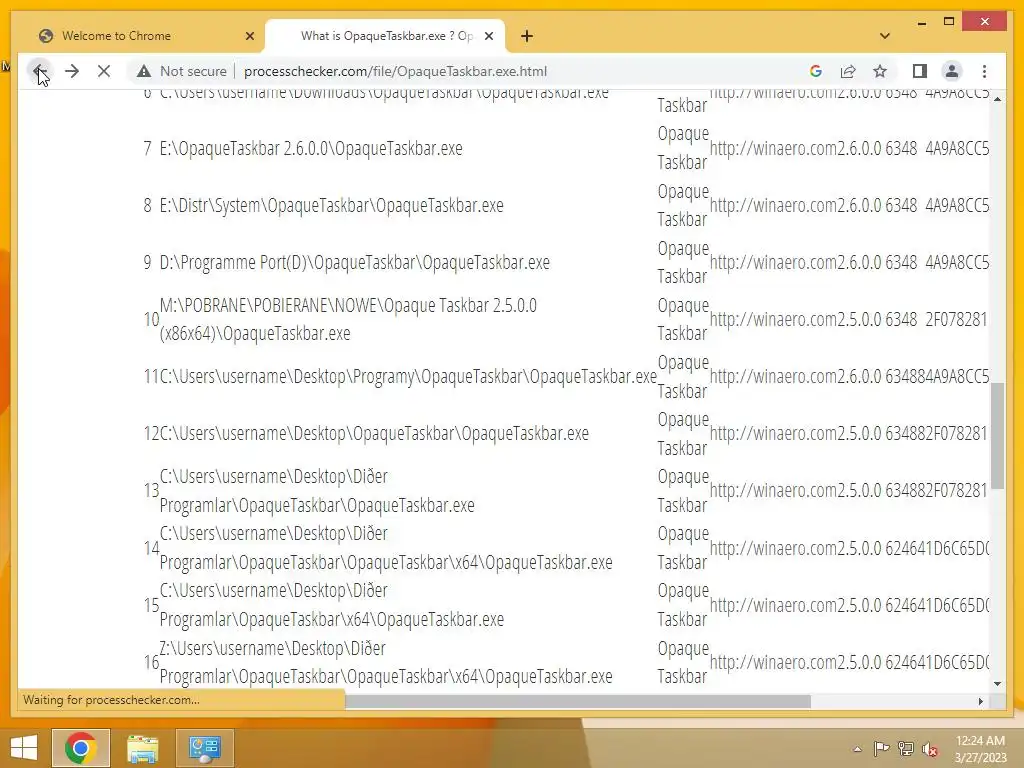Open Windows Start button
Screen dimensions: 1024x768
coord(24,747)
